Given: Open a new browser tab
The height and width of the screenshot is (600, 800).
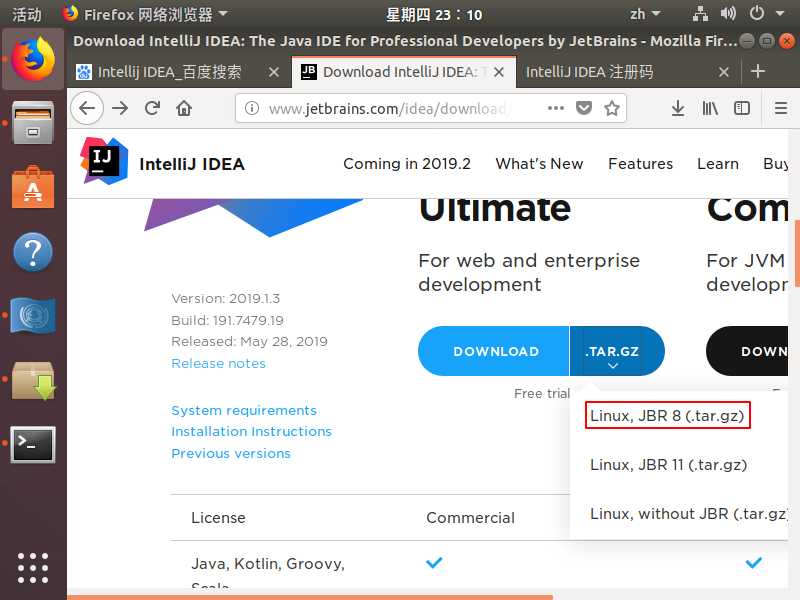Looking at the screenshot, I should coord(758,71).
